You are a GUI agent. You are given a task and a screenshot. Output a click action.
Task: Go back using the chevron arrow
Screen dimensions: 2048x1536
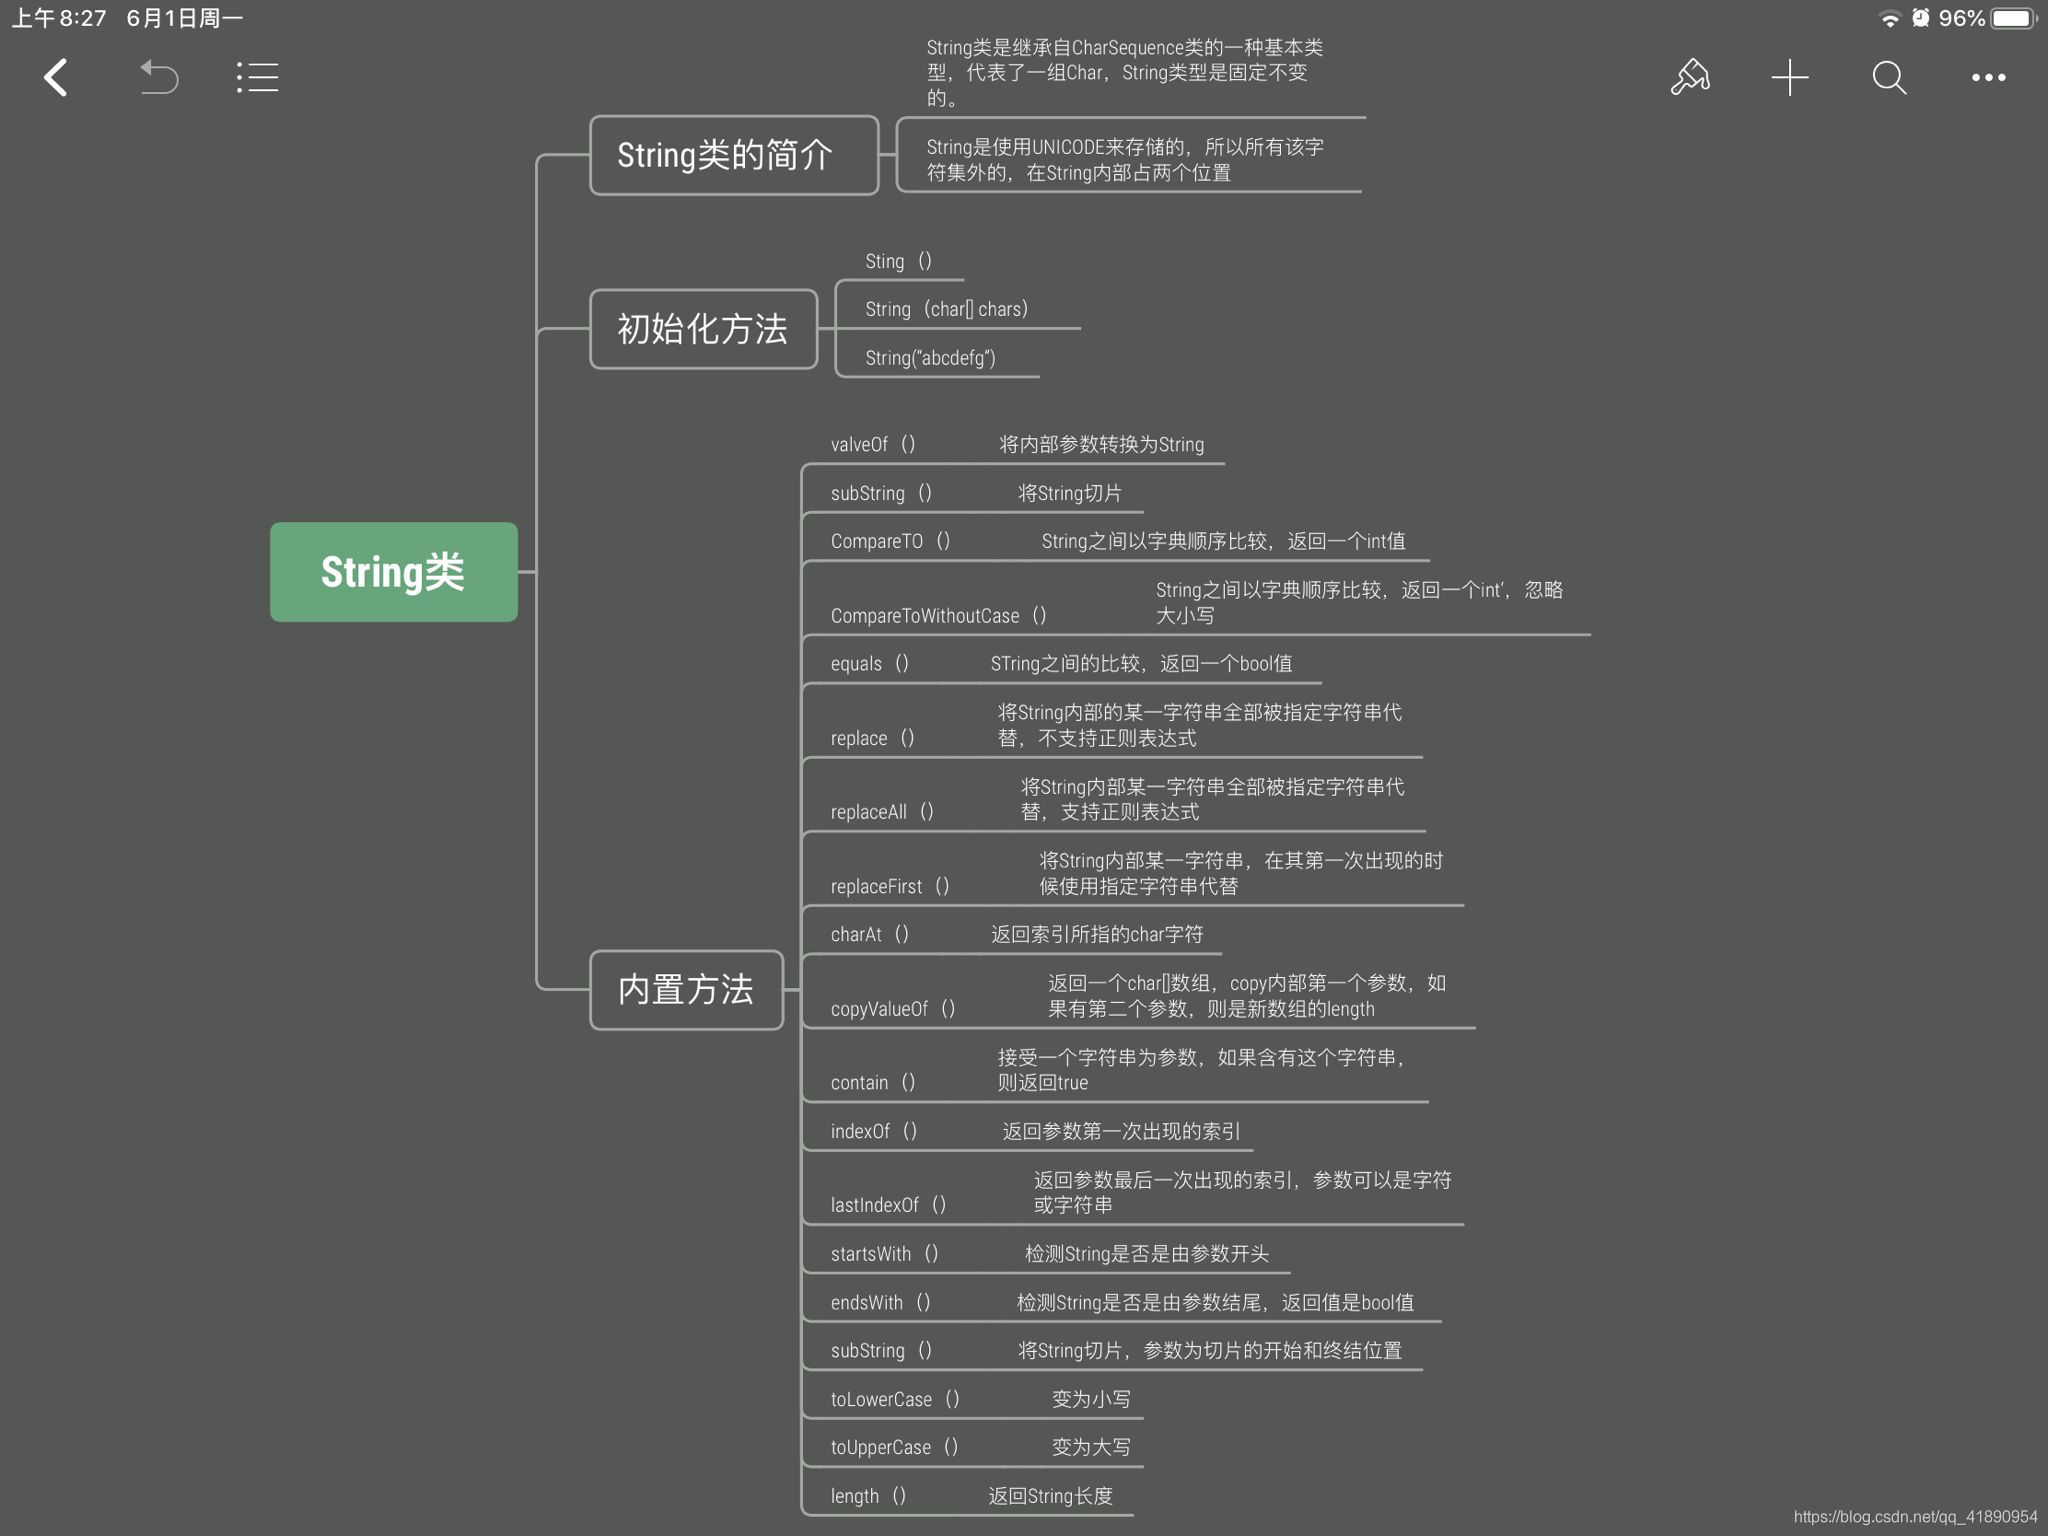click(57, 78)
